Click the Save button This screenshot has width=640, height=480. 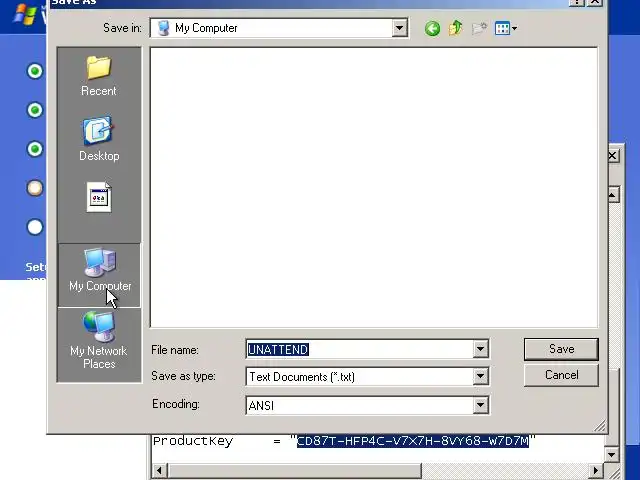pyautogui.click(x=561, y=349)
